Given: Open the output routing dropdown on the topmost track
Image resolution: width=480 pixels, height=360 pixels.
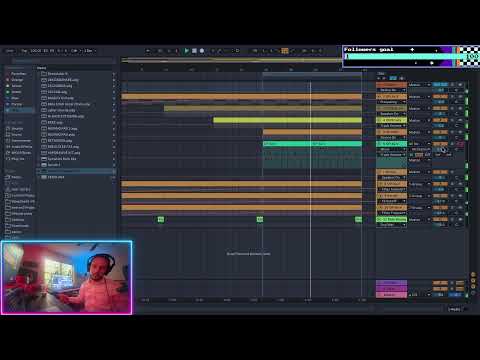Looking at the screenshot, I should click(x=419, y=85).
